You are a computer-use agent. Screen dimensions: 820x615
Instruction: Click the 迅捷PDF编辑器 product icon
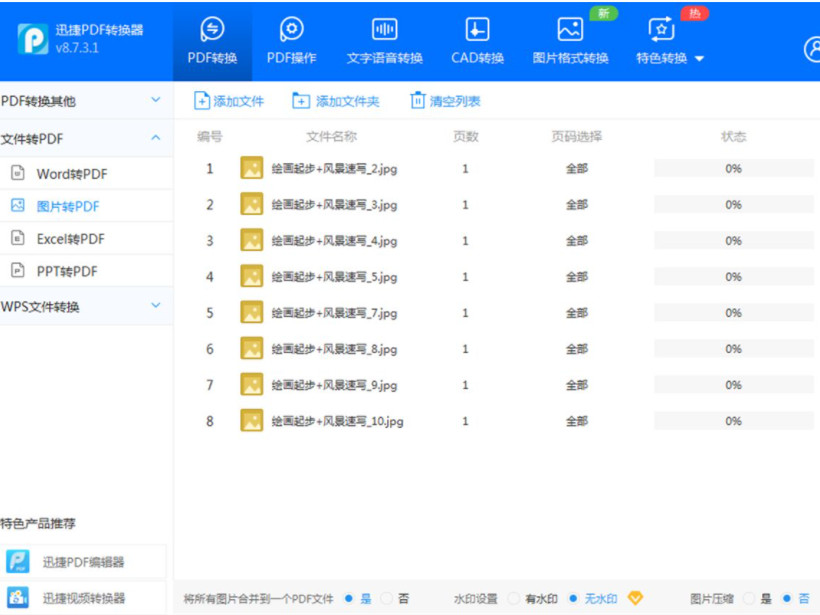click(18, 562)
